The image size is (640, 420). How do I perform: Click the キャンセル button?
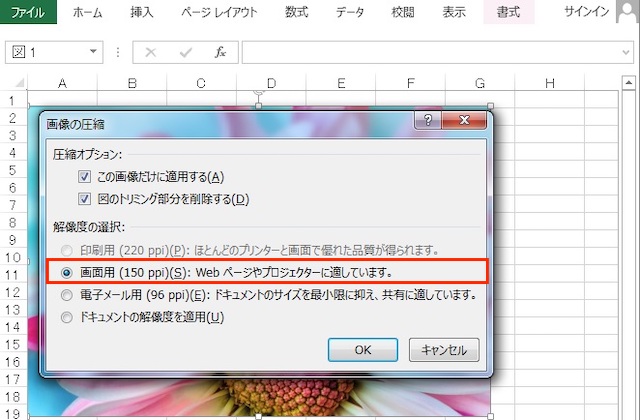[444, 349]
